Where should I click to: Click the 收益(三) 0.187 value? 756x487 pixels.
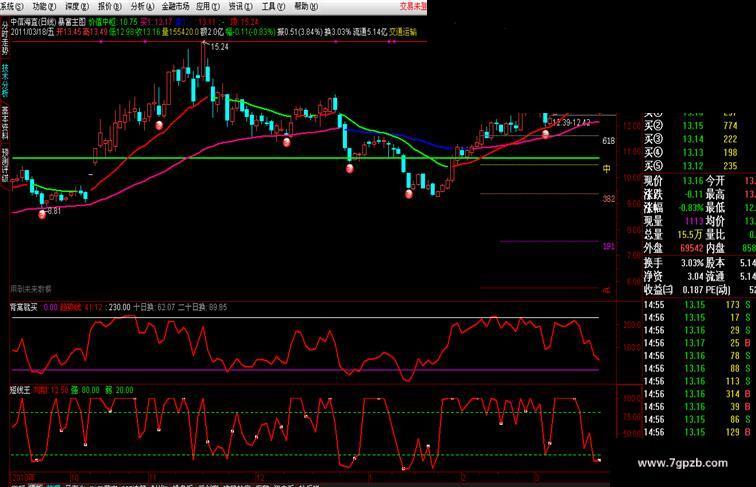693,290
